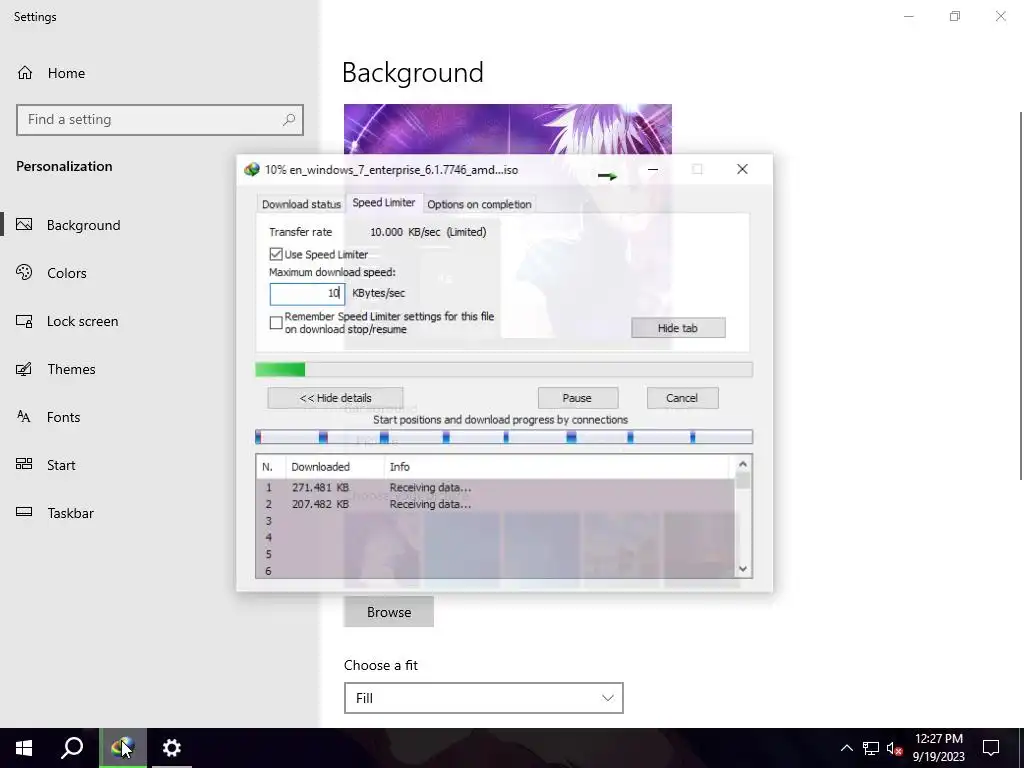
Task: Select the Speed Limiter tab
Action: coord(384,202)
